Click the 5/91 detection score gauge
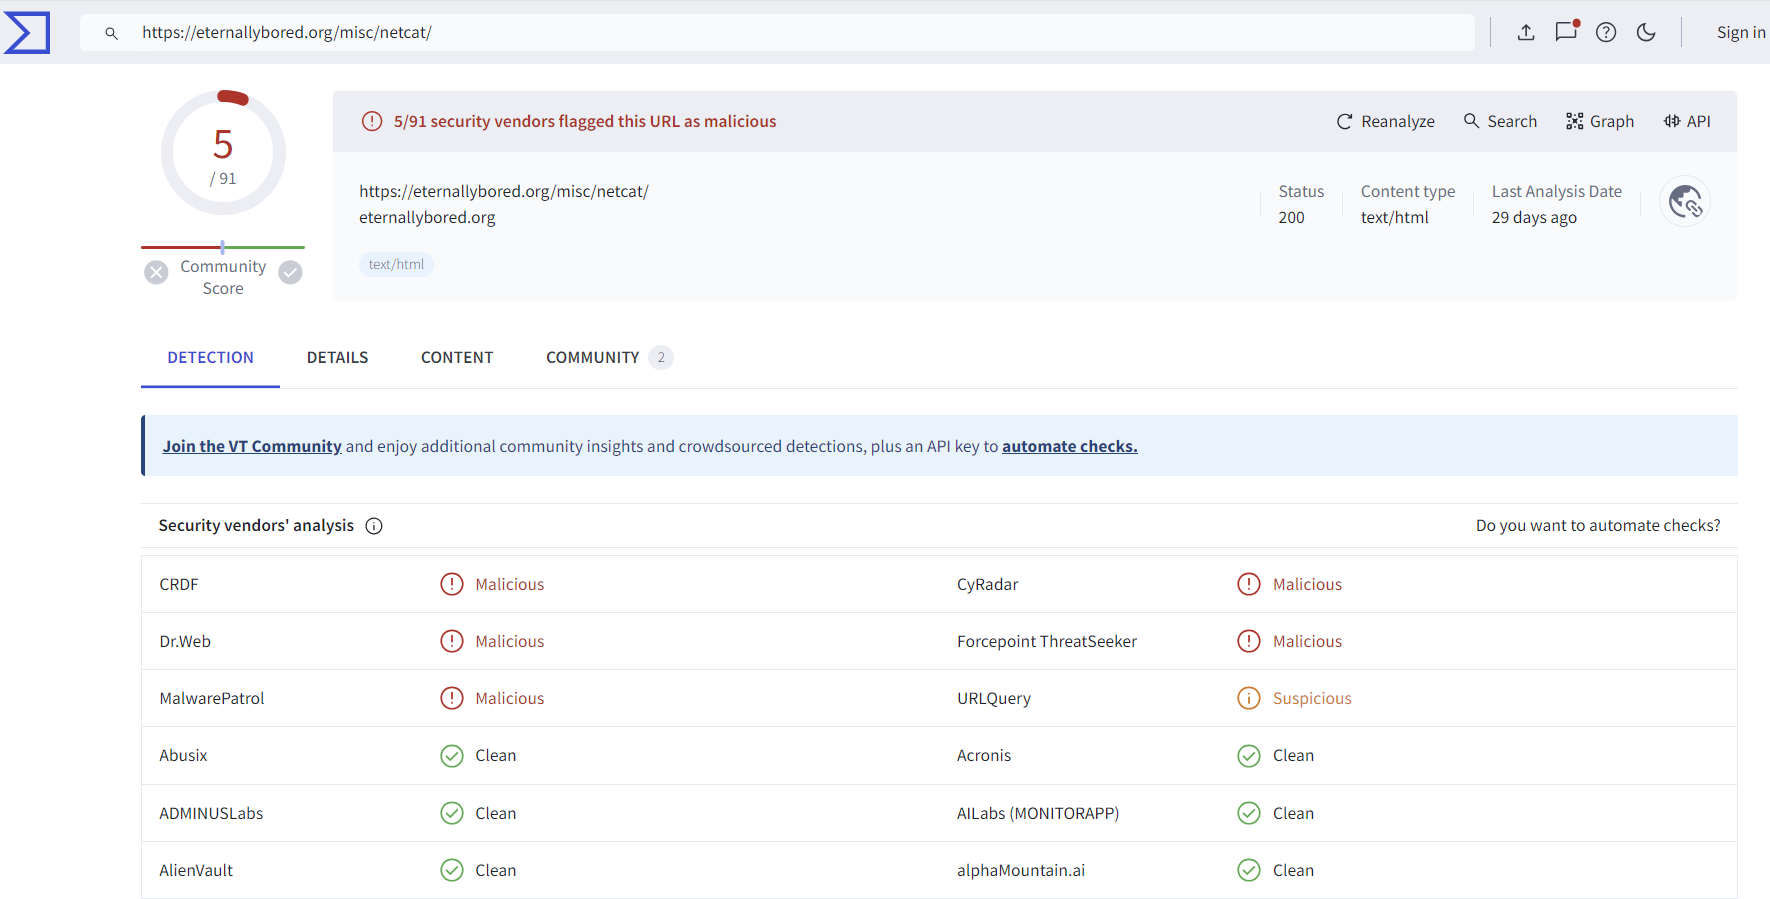The width and height of the screenshot is (1770, 899). tap(223, 152)
